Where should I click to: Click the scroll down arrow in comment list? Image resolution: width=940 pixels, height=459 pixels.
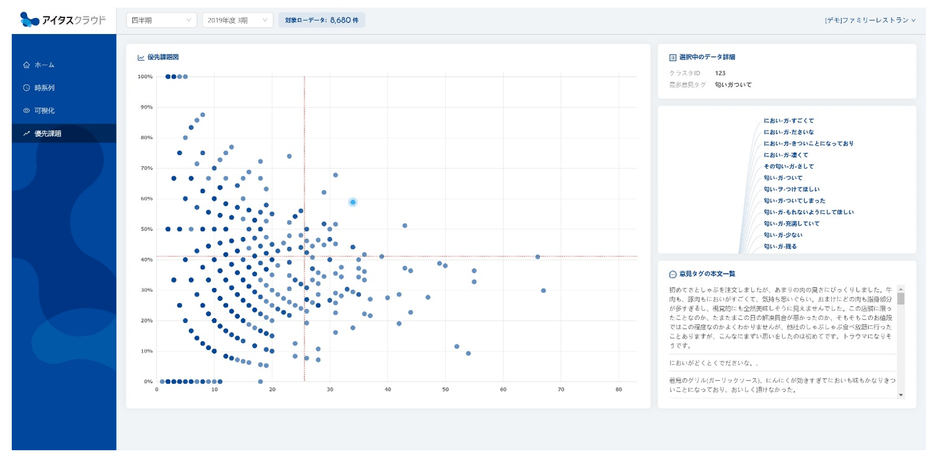coord(900,394)
